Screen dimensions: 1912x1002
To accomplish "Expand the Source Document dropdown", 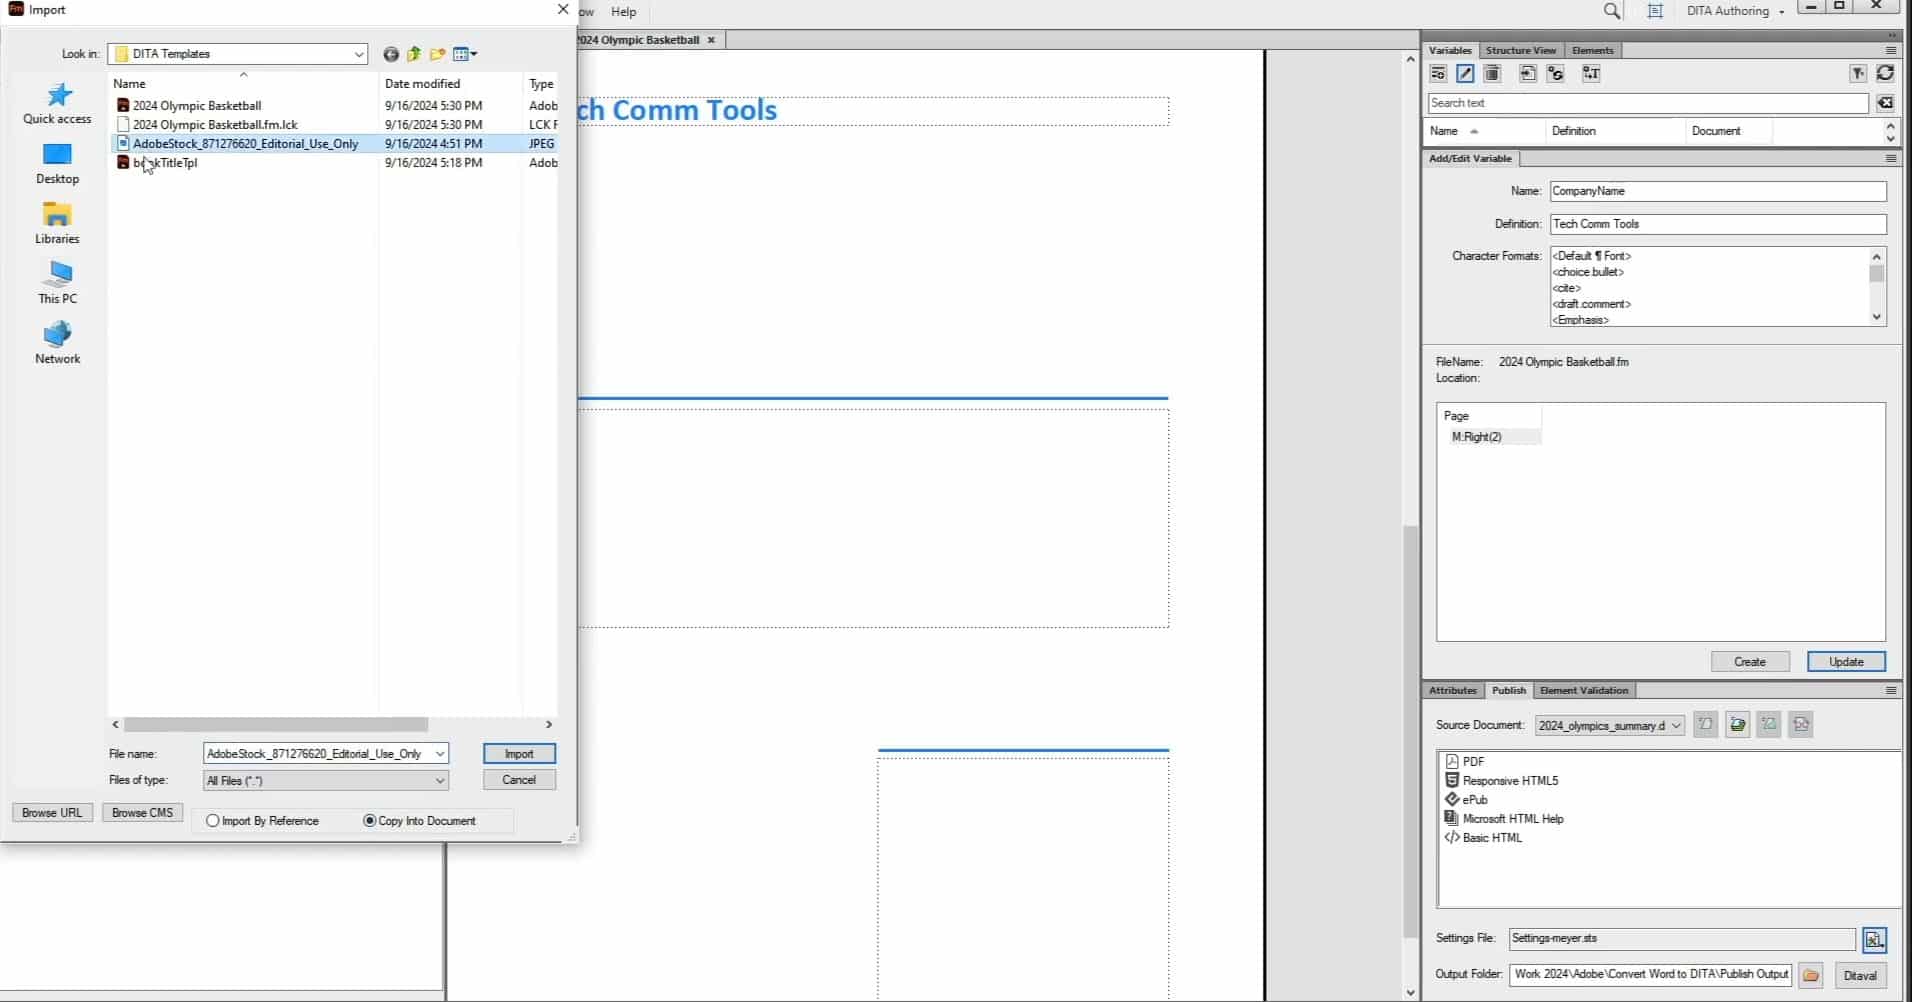I will pos(1676,726).
